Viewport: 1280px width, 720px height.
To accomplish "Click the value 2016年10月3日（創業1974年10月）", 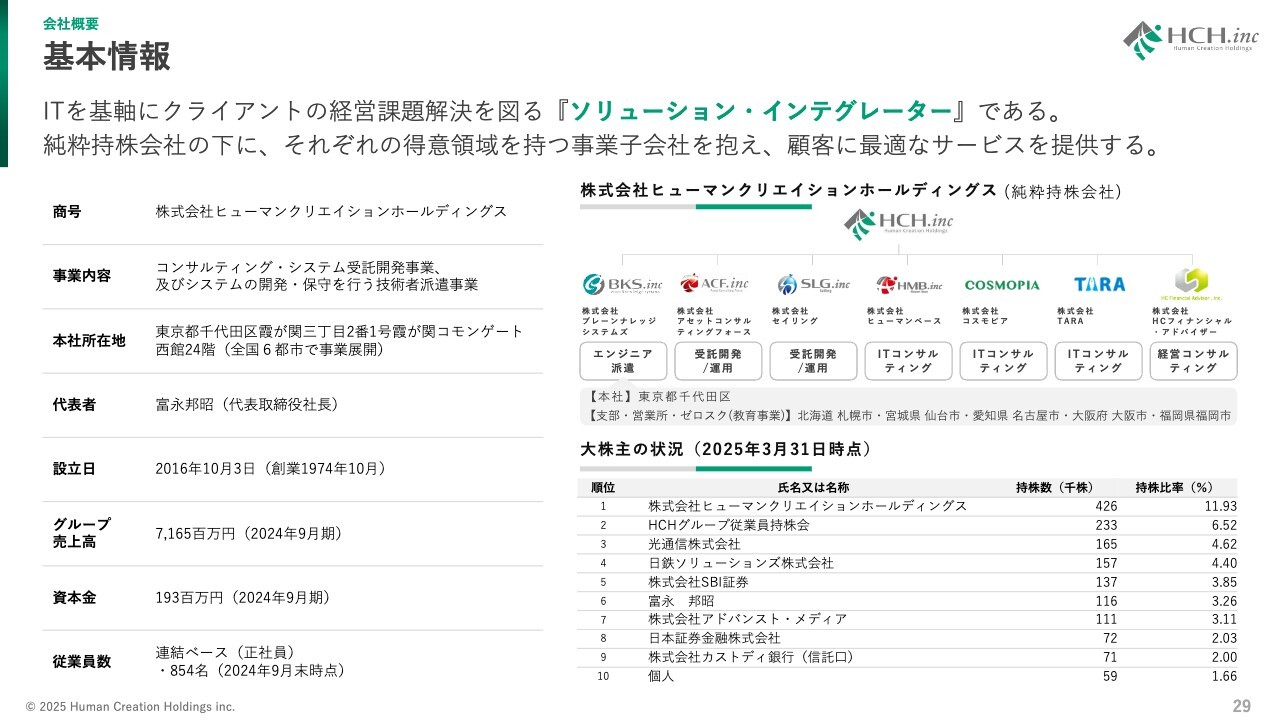I will tap(271, 469).
